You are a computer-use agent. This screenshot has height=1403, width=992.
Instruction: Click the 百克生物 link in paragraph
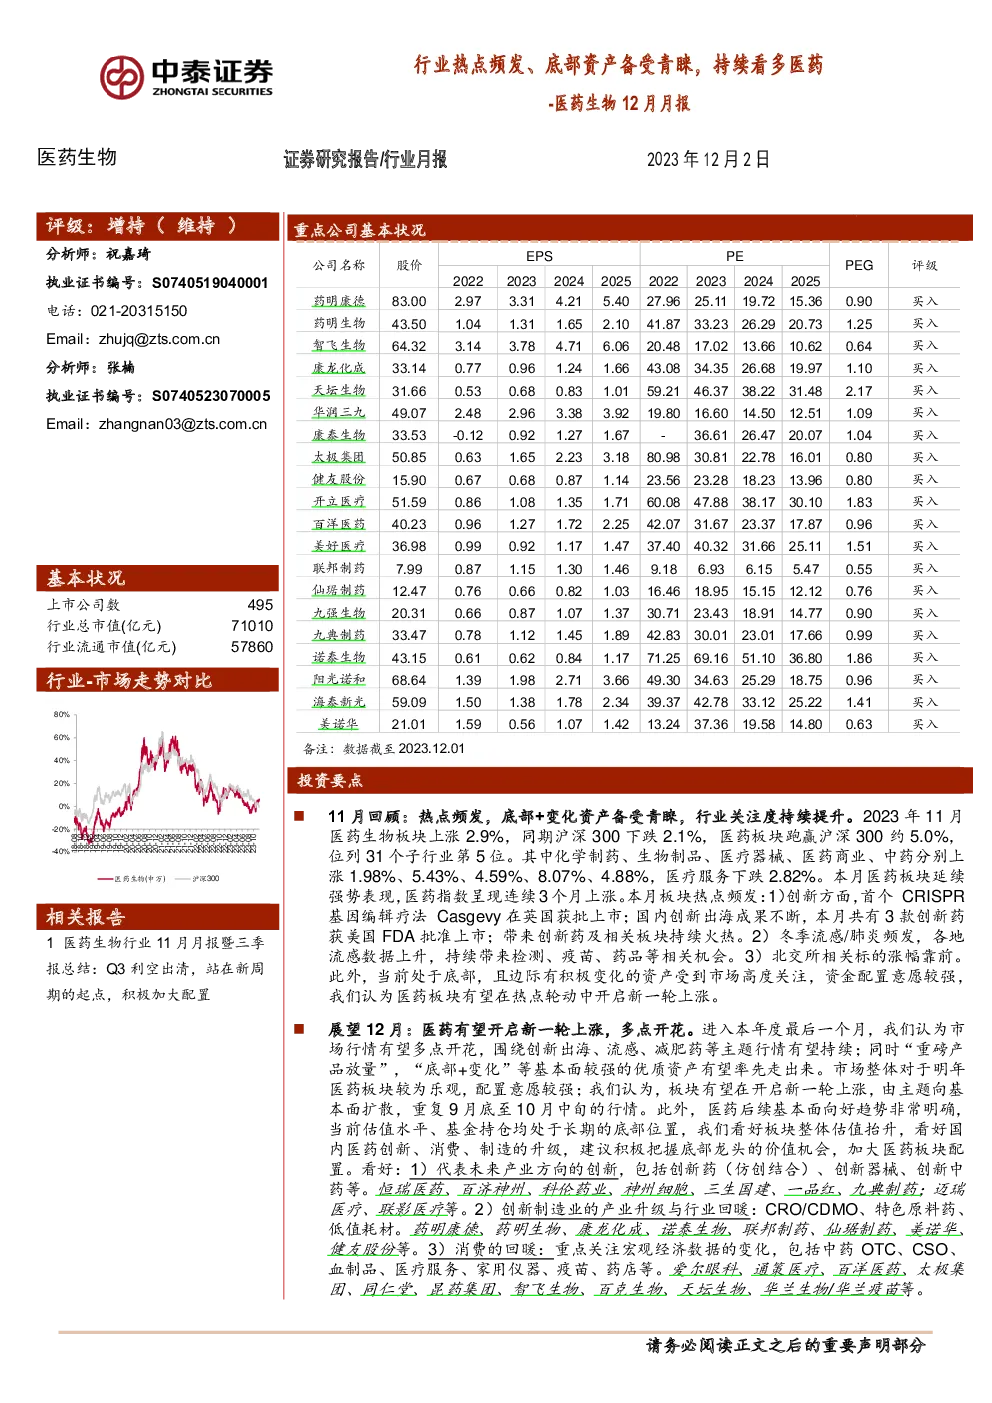(x=631, y=1289)
